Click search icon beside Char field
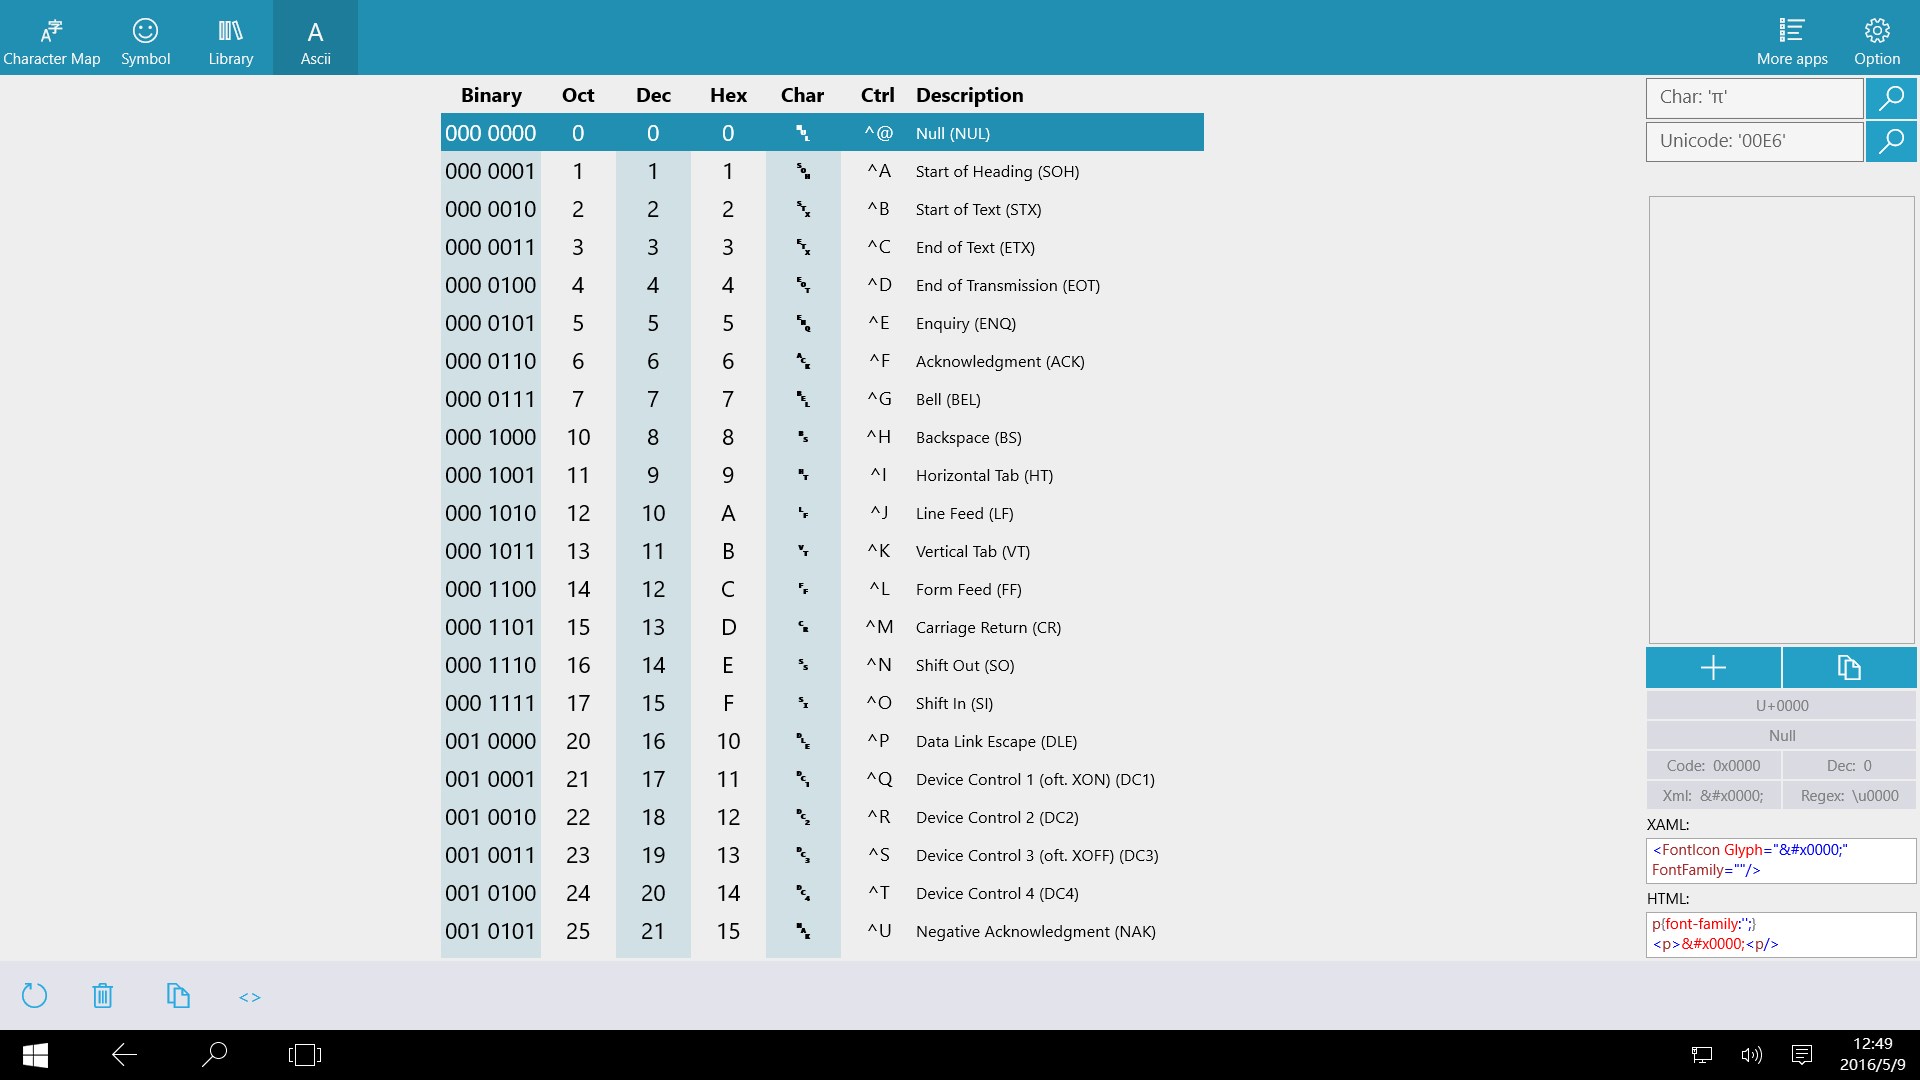 point(1891,98)
